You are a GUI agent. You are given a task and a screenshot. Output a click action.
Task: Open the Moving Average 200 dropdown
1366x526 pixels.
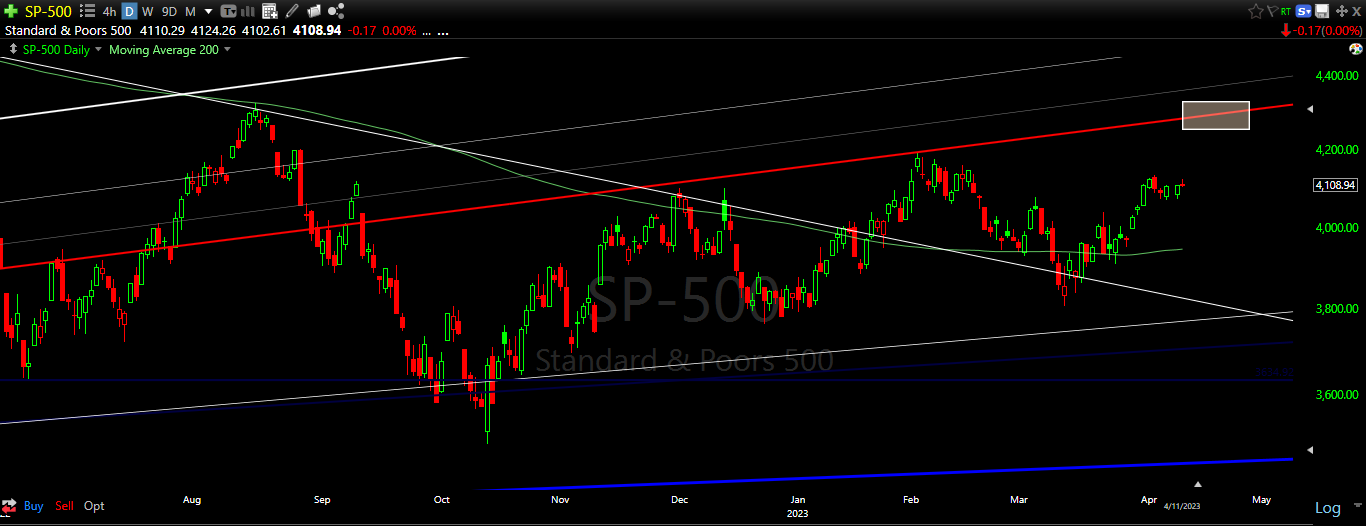point(226,49)
